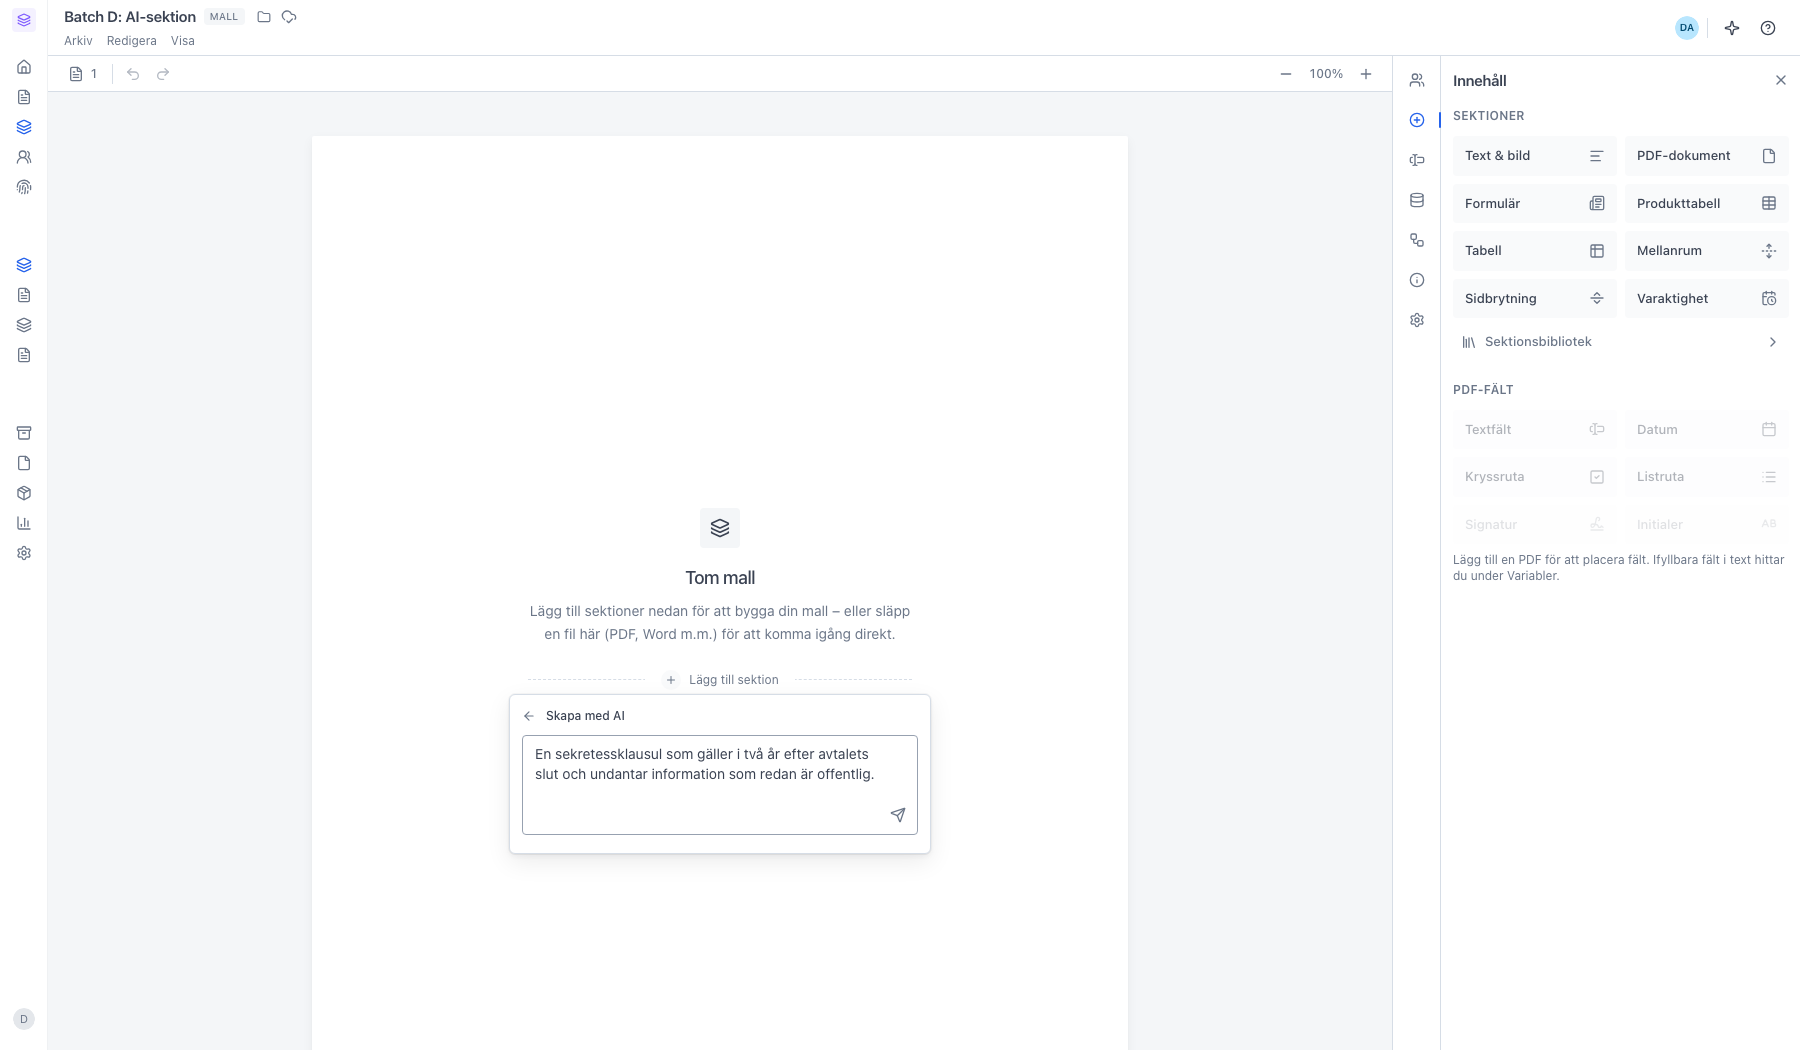Add a Sidbrytning page break
The height and width of the screenshot is (1050, 1800).
pyautogui.click(x=1535, y=299)
